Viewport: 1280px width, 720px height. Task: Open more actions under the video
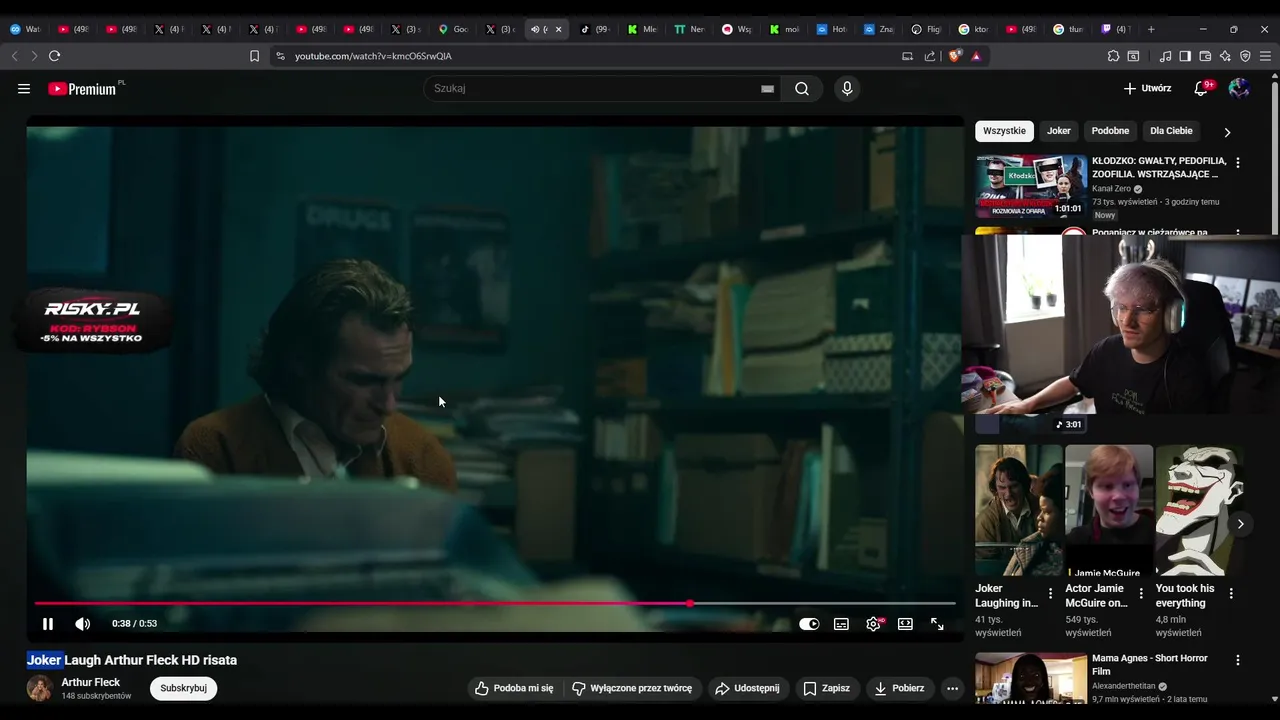tap(952, 688)
